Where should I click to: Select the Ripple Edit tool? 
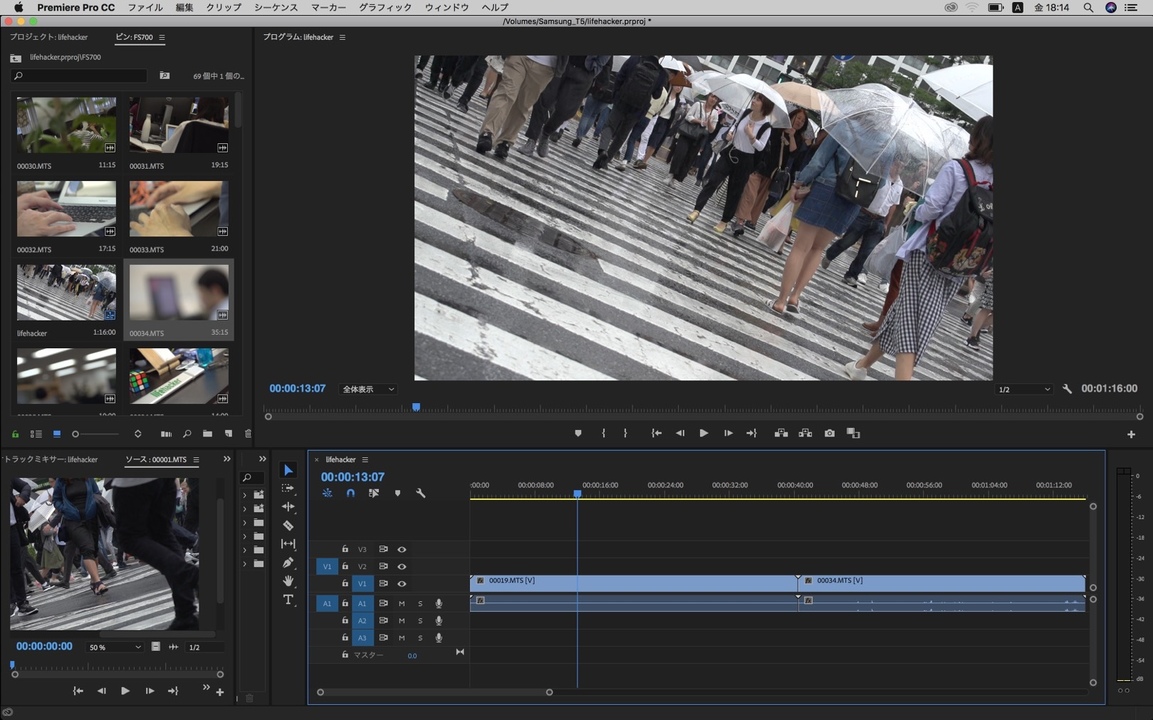coord(288,507)
